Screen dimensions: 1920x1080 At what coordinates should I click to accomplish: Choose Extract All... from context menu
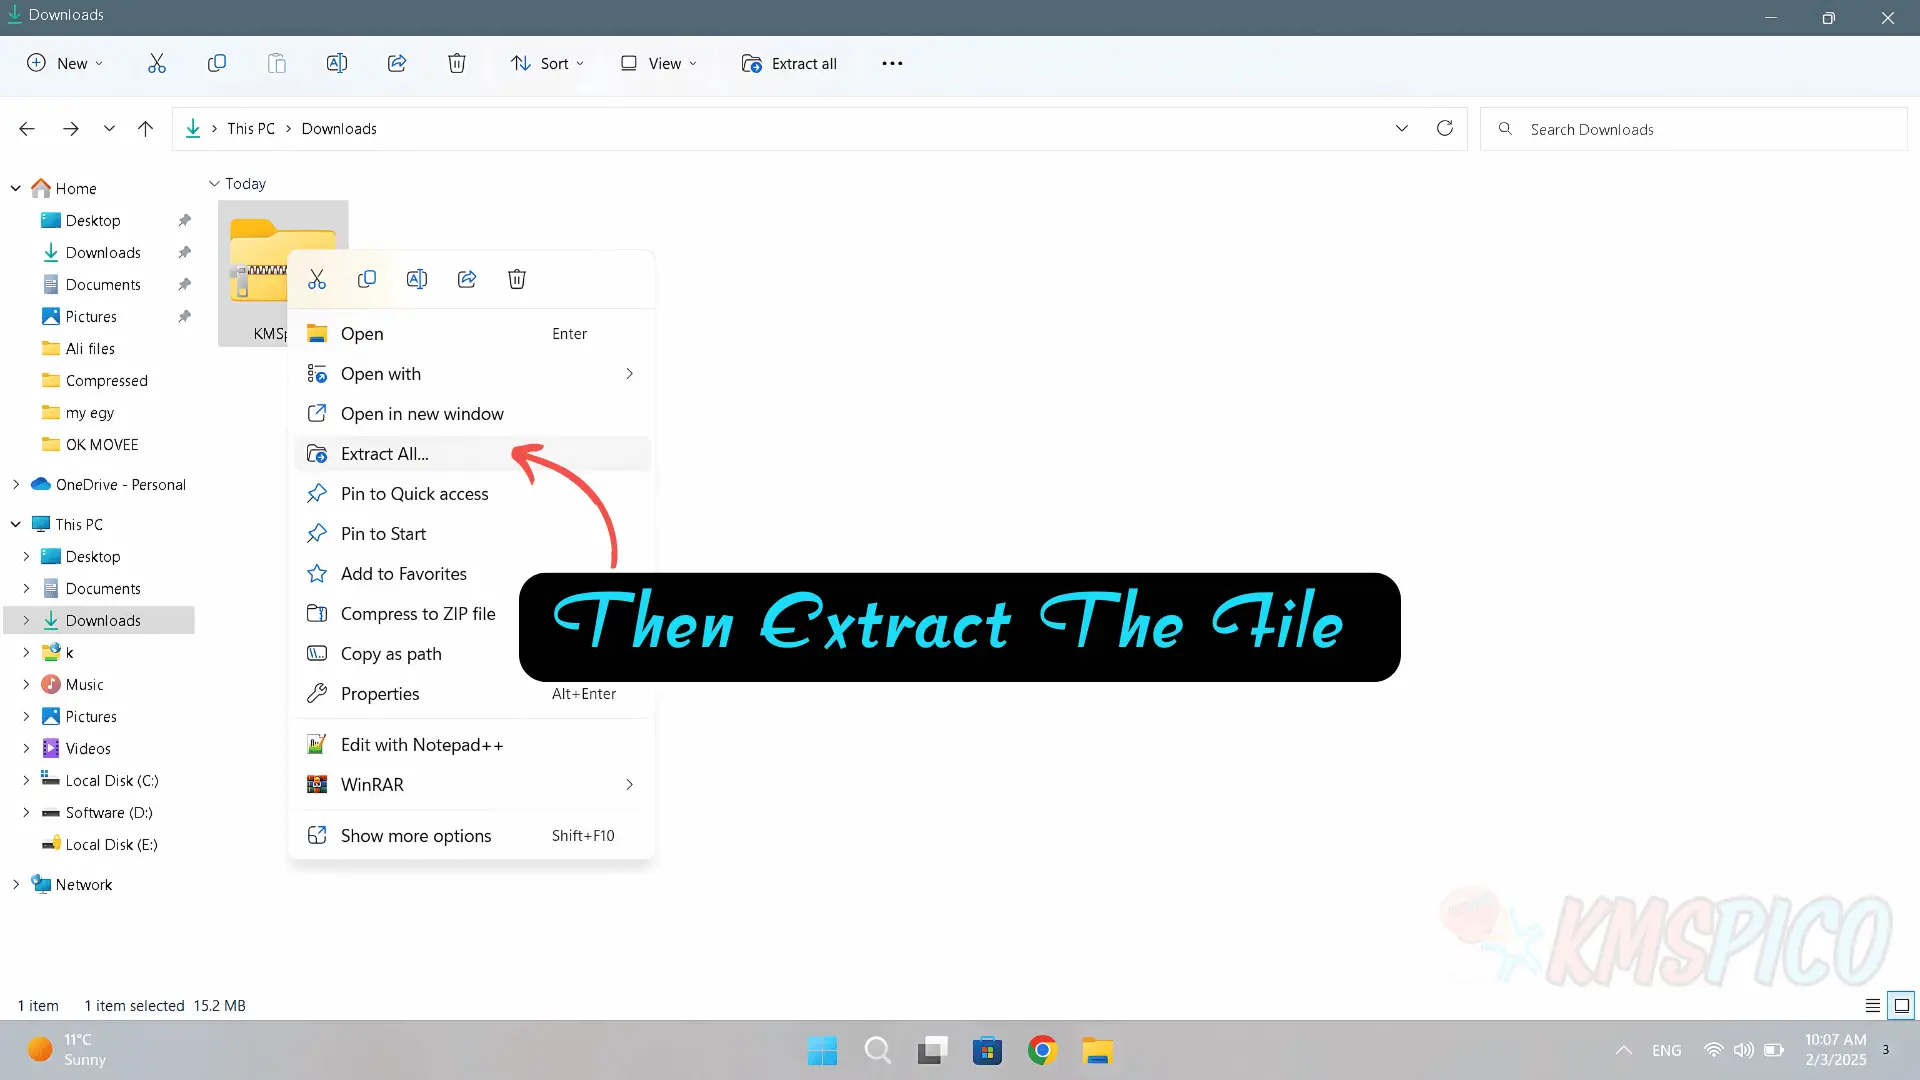[x=472, y=454]
